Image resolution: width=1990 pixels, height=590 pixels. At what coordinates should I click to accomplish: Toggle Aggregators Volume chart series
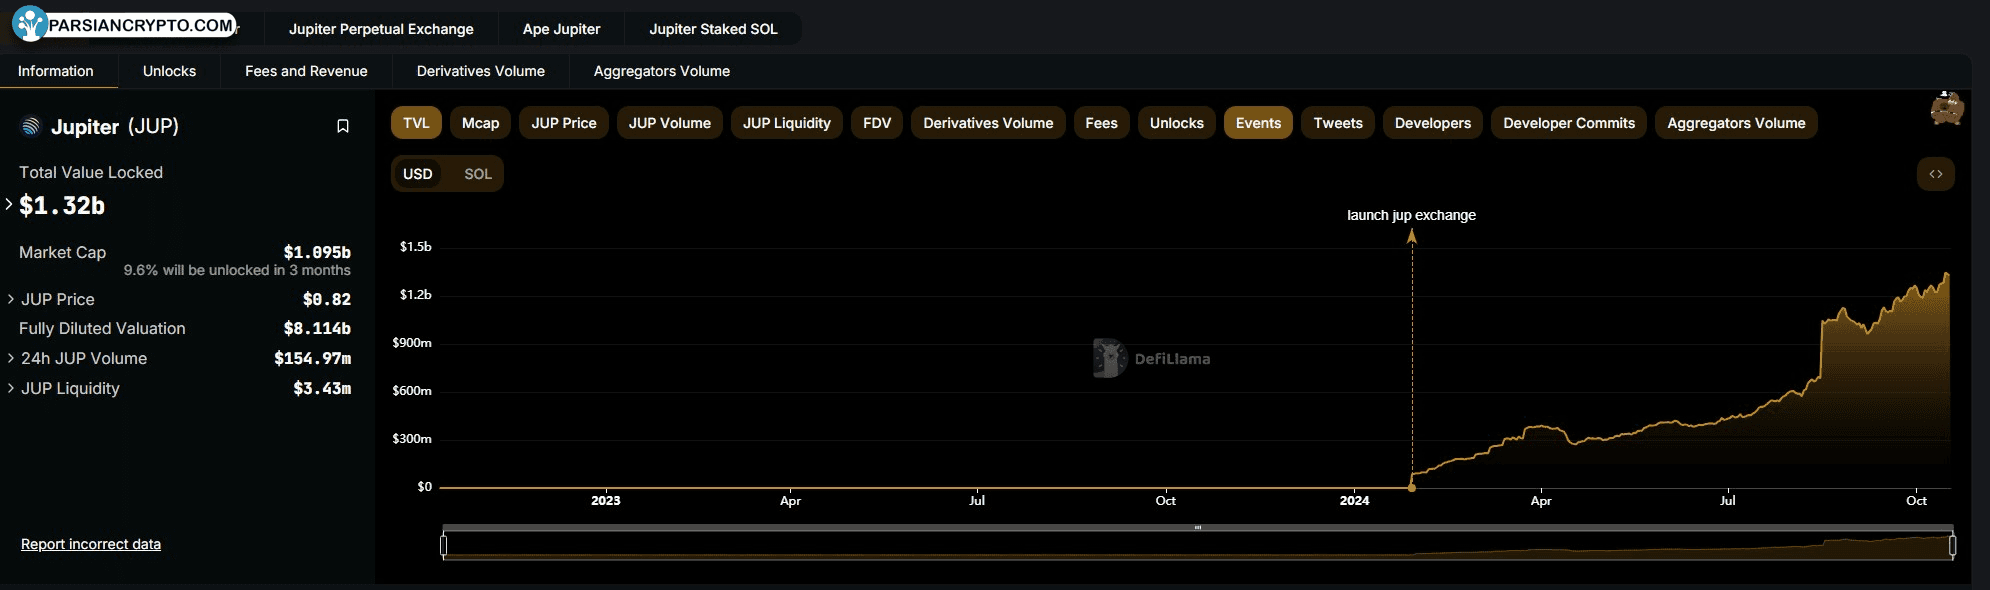[x=1736, y=123]
